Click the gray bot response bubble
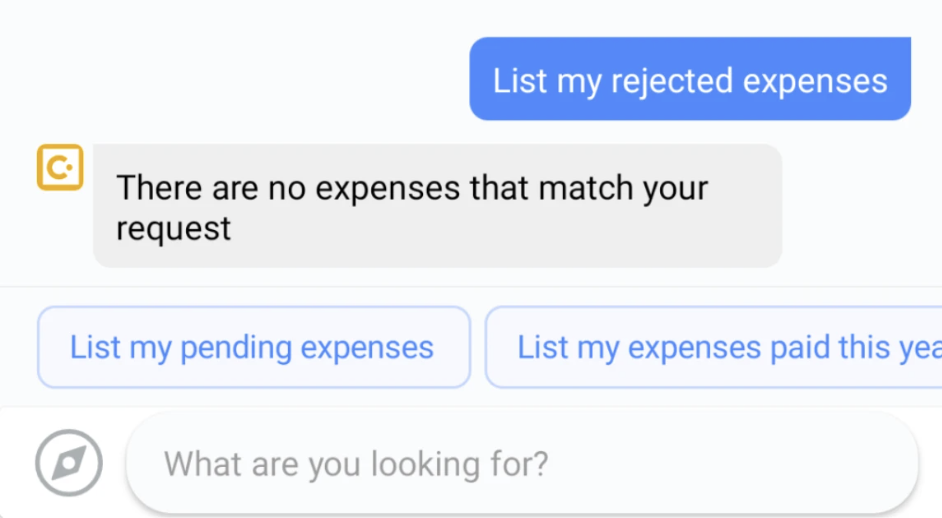Viewport: 942px width, 518px height. 437,206
